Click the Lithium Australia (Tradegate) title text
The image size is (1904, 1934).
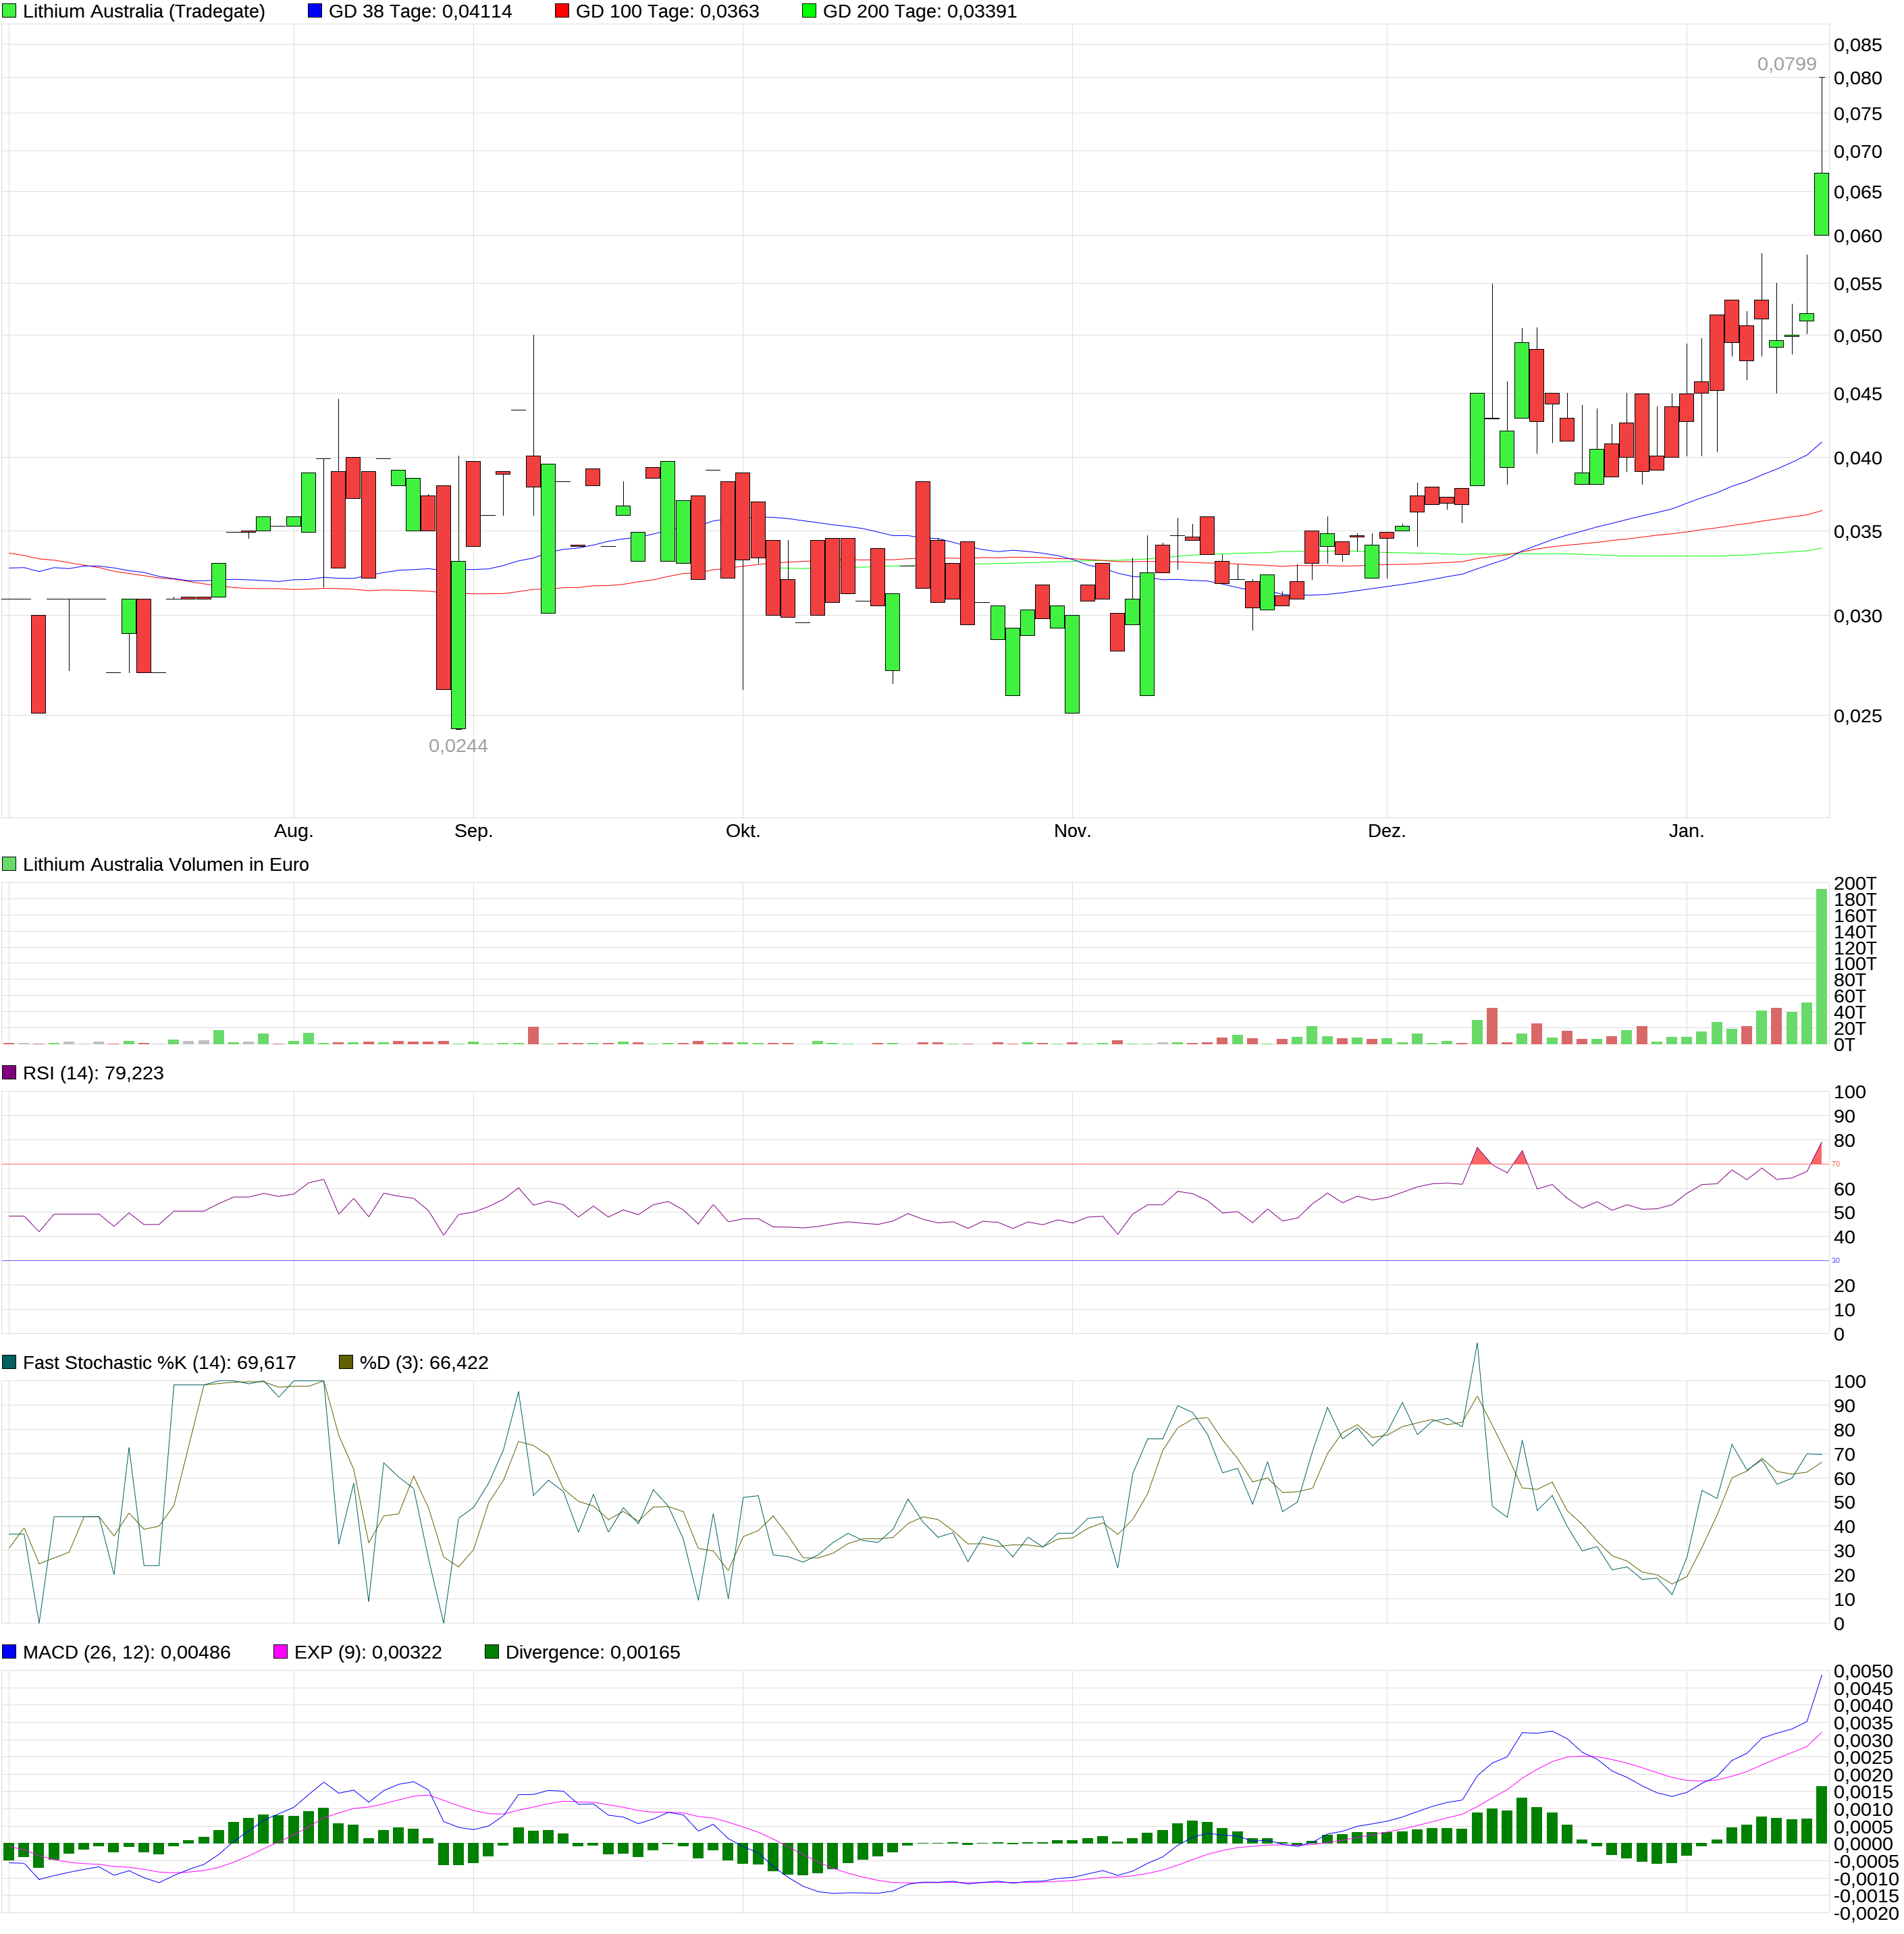click(144, 11)
